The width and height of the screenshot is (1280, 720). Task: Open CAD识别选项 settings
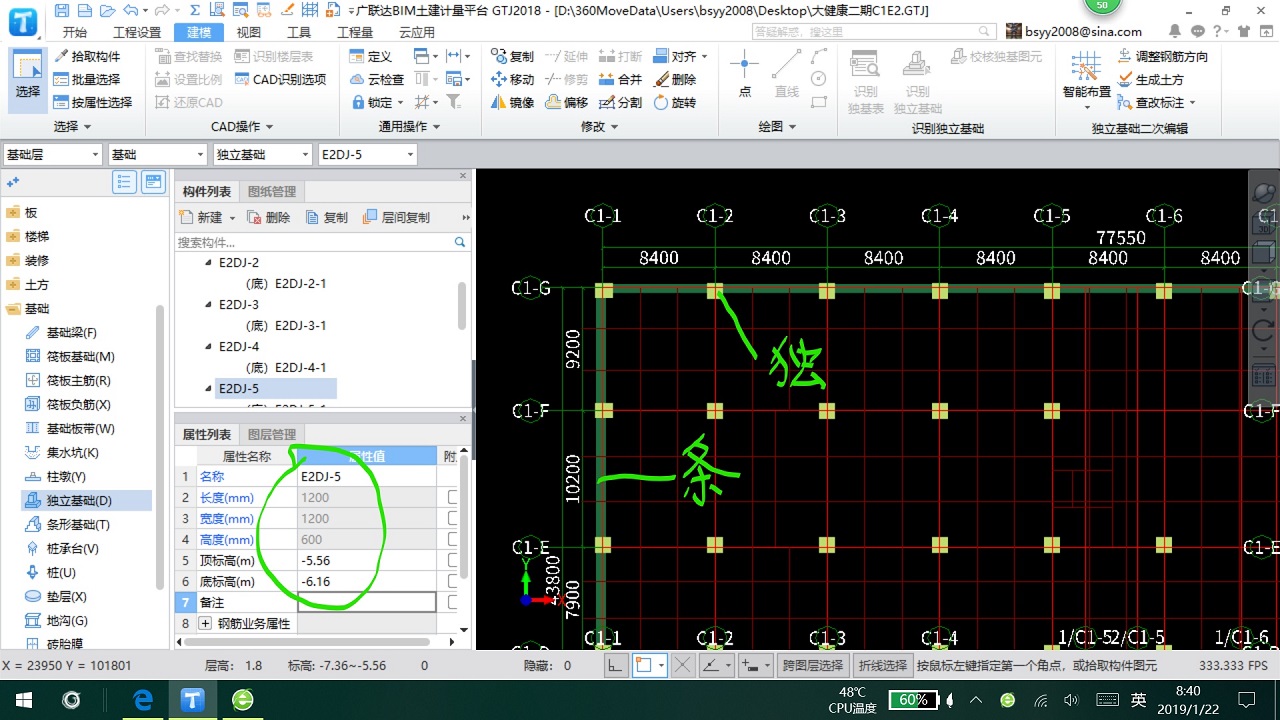tap(281, 80)
